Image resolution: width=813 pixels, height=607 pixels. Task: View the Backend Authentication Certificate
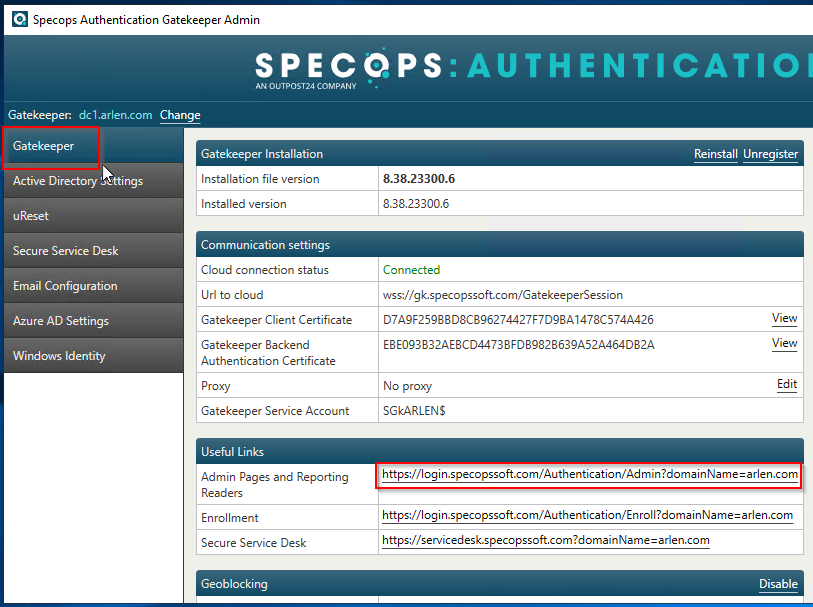coord(784,343)
